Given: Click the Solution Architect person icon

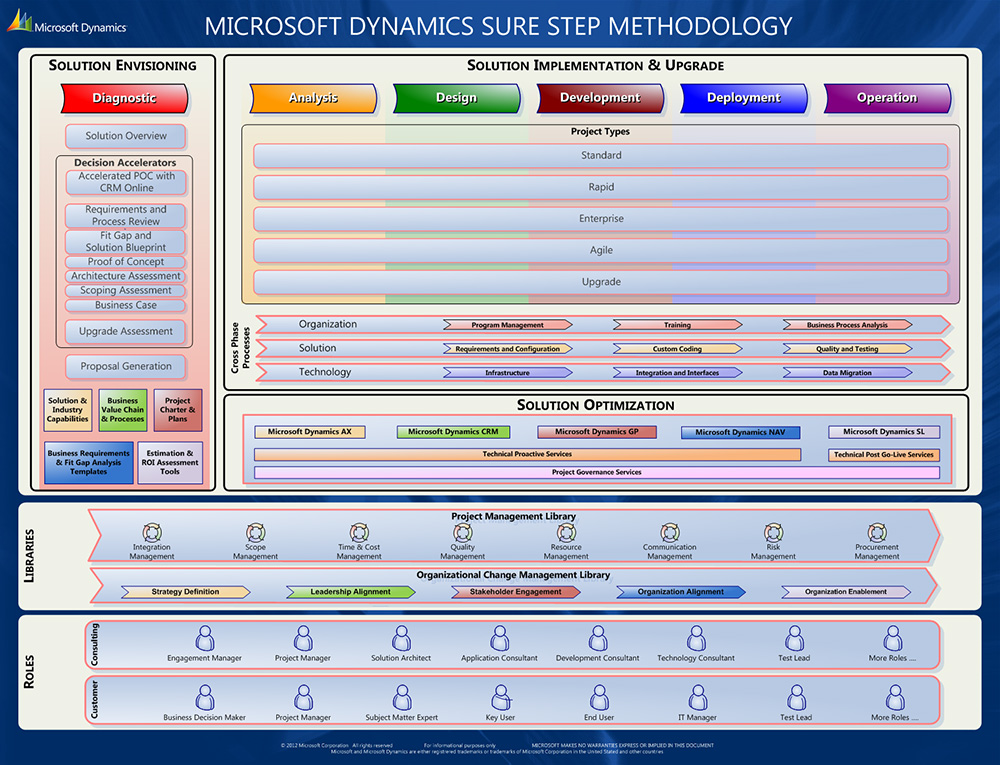Looking at the screenshot, I should click(x=401, y=638).
